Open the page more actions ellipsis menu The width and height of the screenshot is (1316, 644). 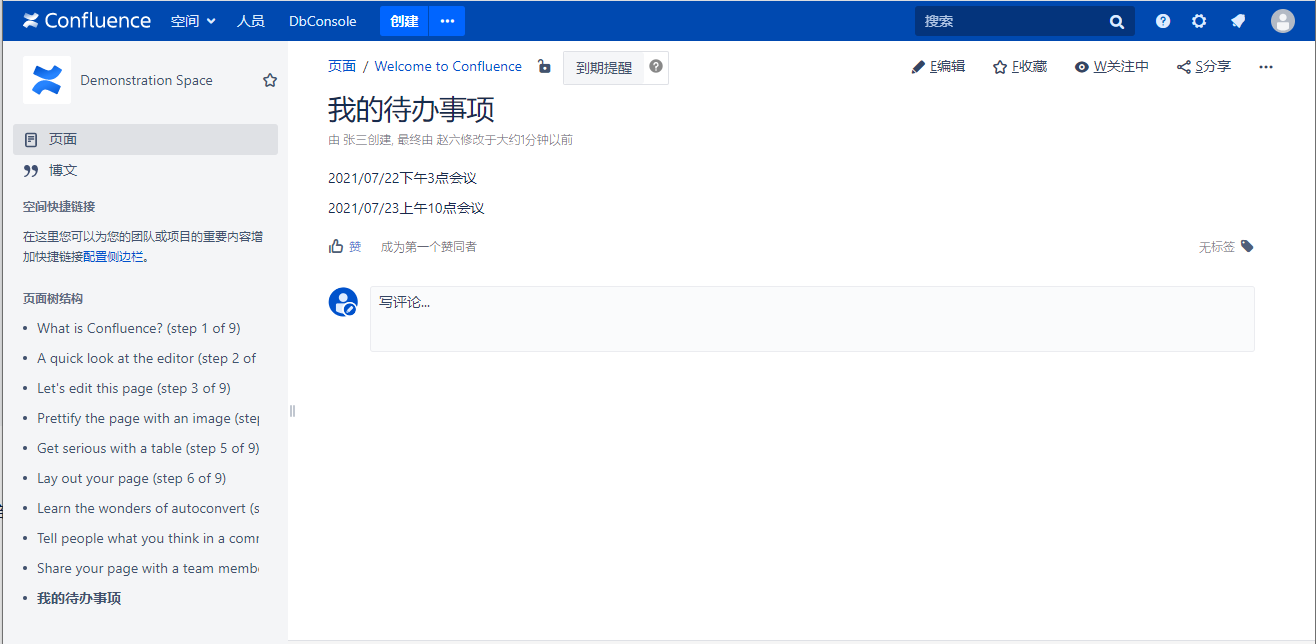click(x=1266, y=67)
